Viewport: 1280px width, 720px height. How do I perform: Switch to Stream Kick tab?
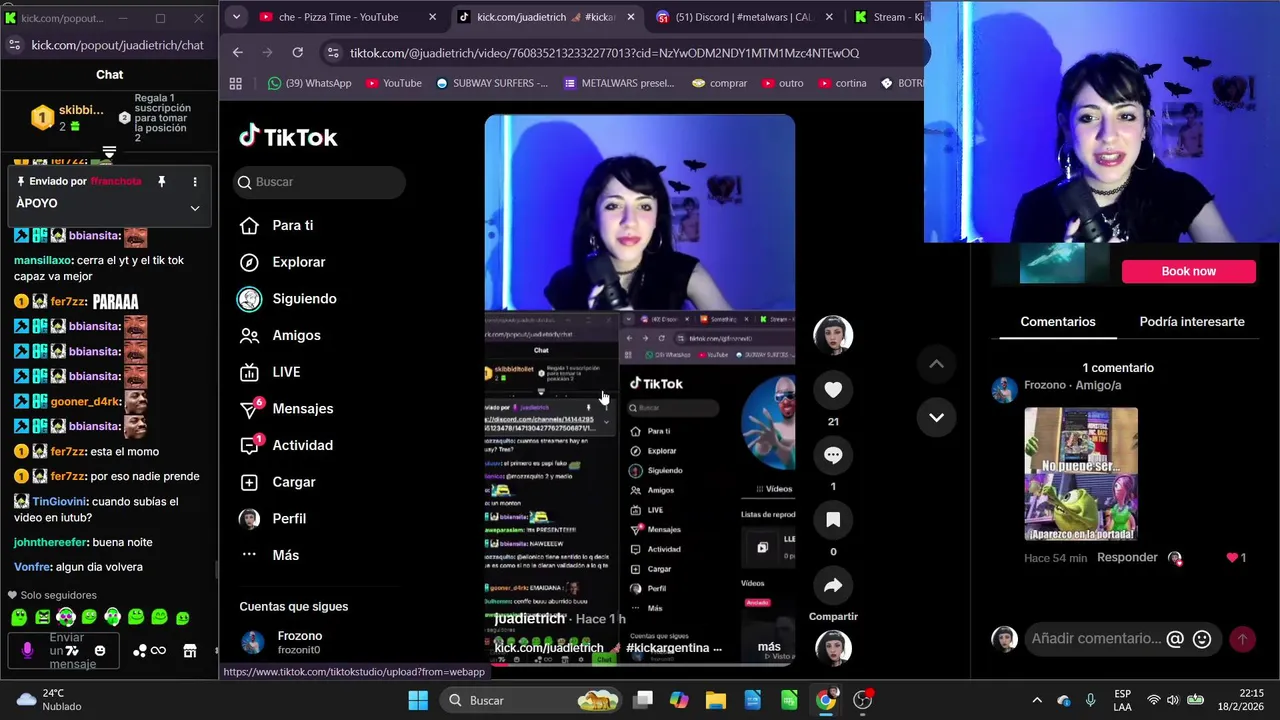[x=888, y=17]
